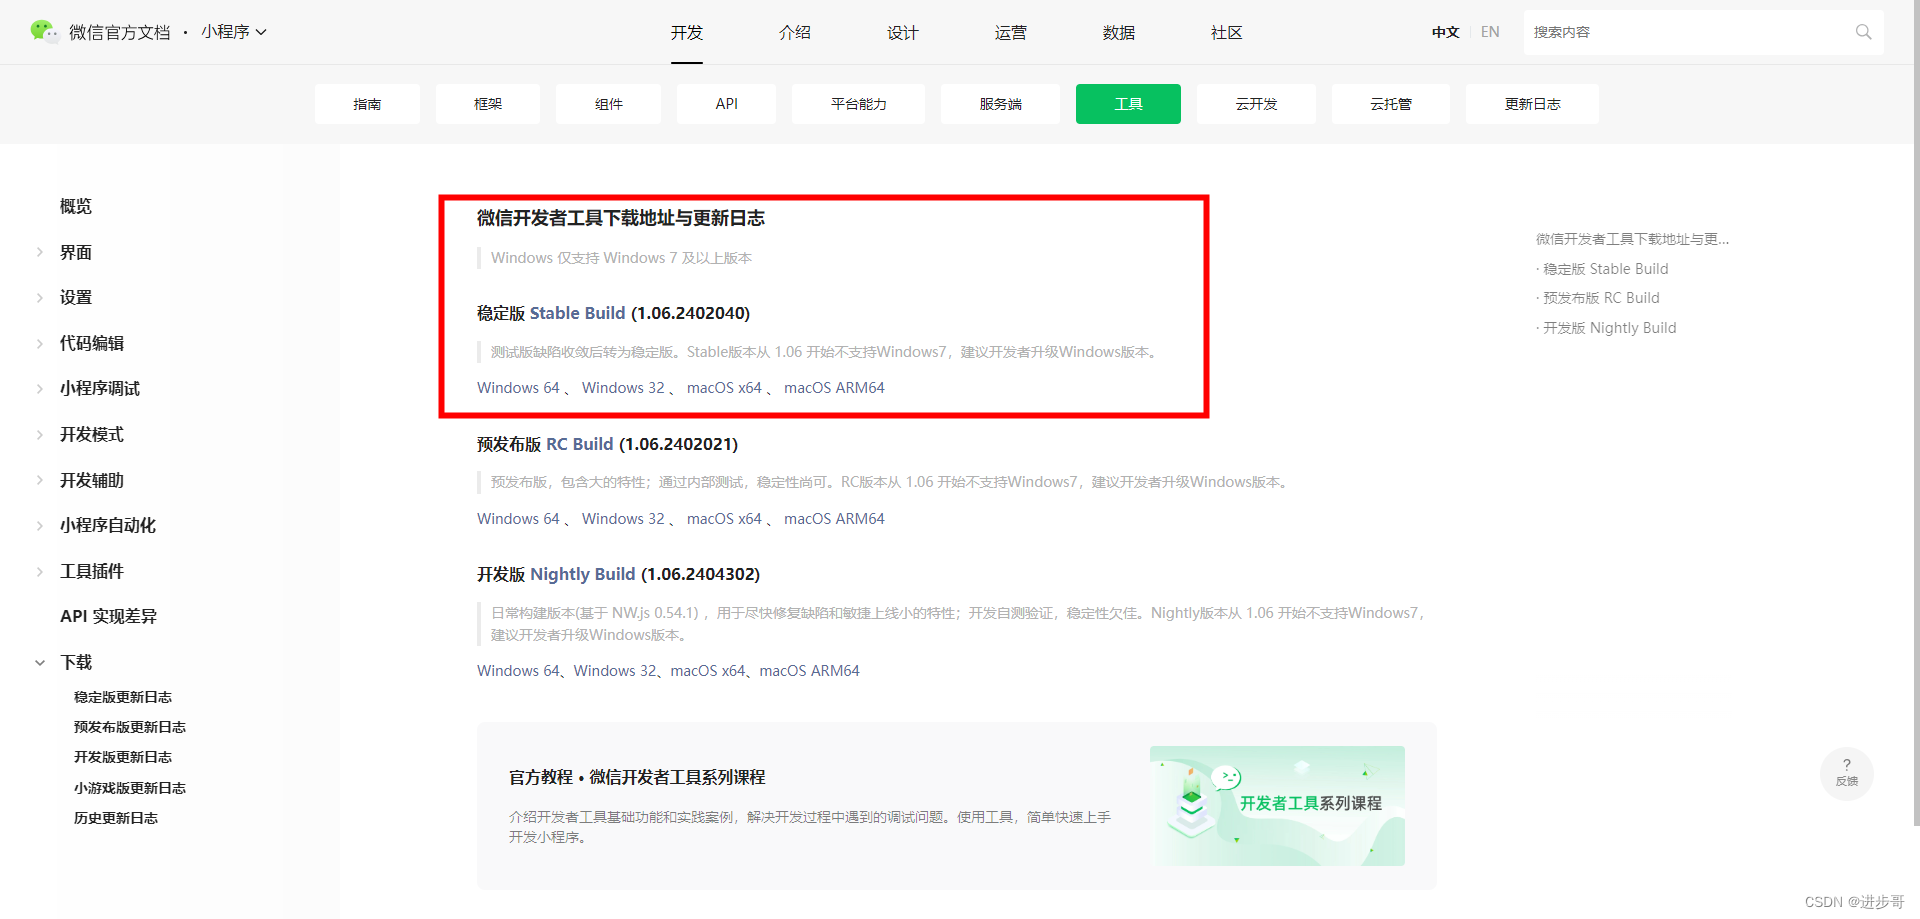1920x919 pixels.
Task: Download Nightly Build Windows 64
Action: coord(518,671)
